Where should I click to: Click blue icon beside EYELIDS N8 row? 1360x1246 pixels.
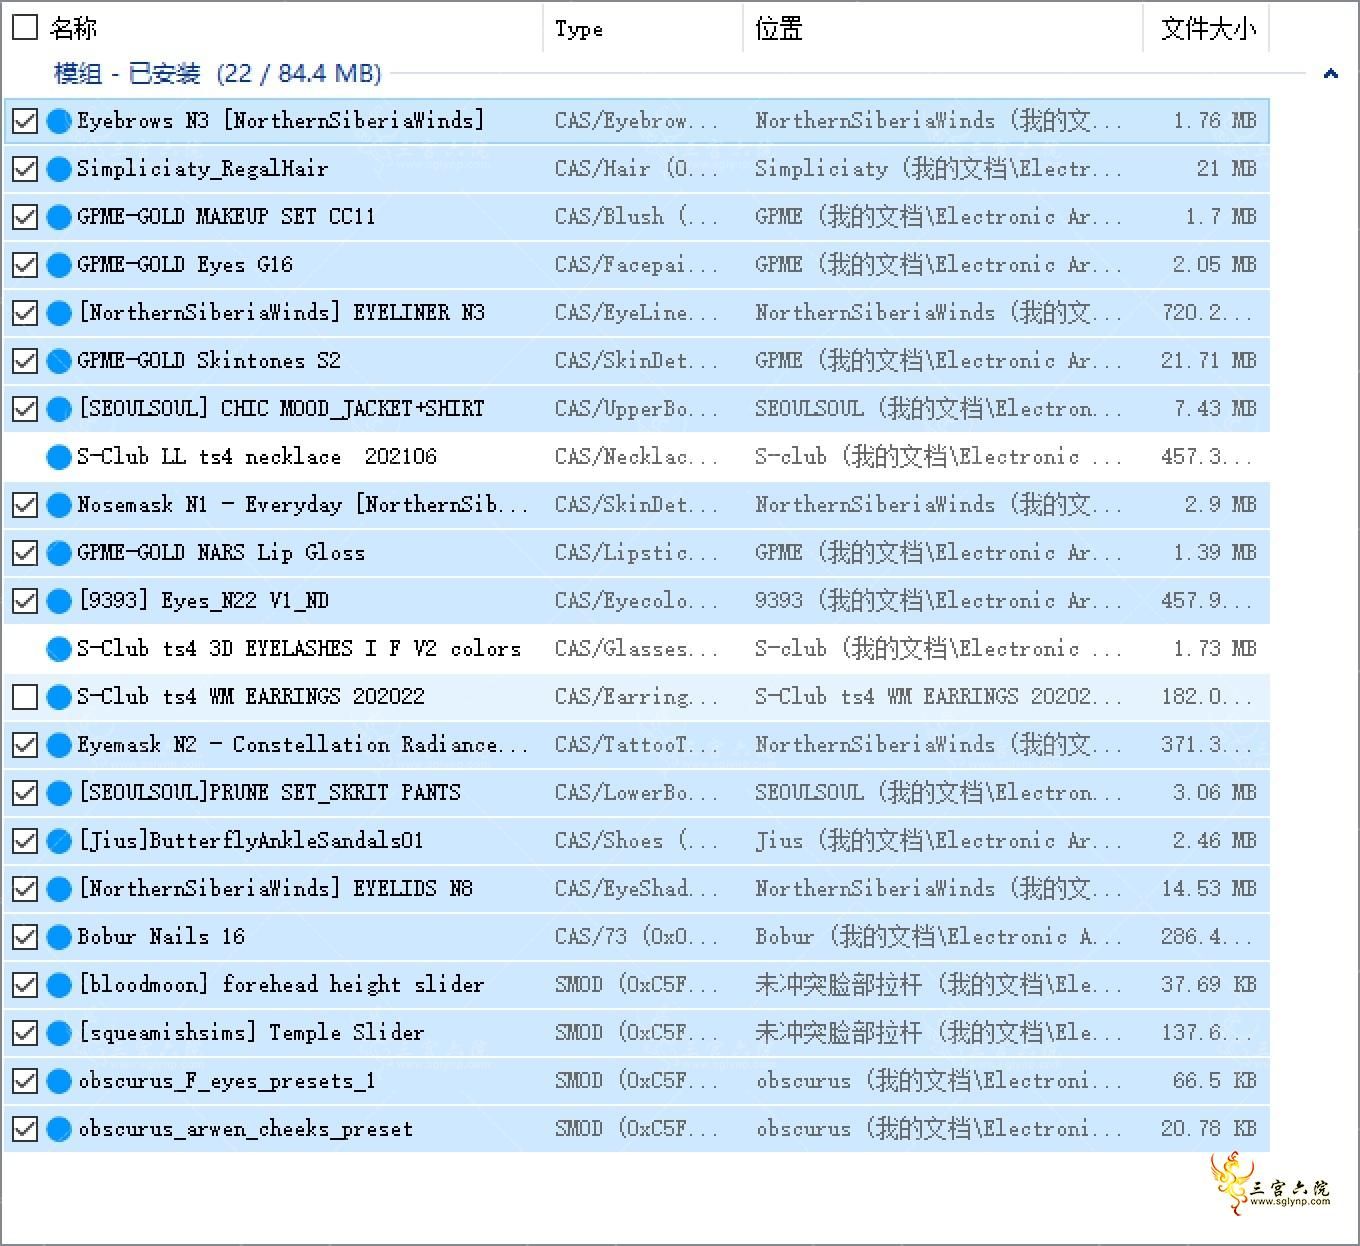coord(59,890)
